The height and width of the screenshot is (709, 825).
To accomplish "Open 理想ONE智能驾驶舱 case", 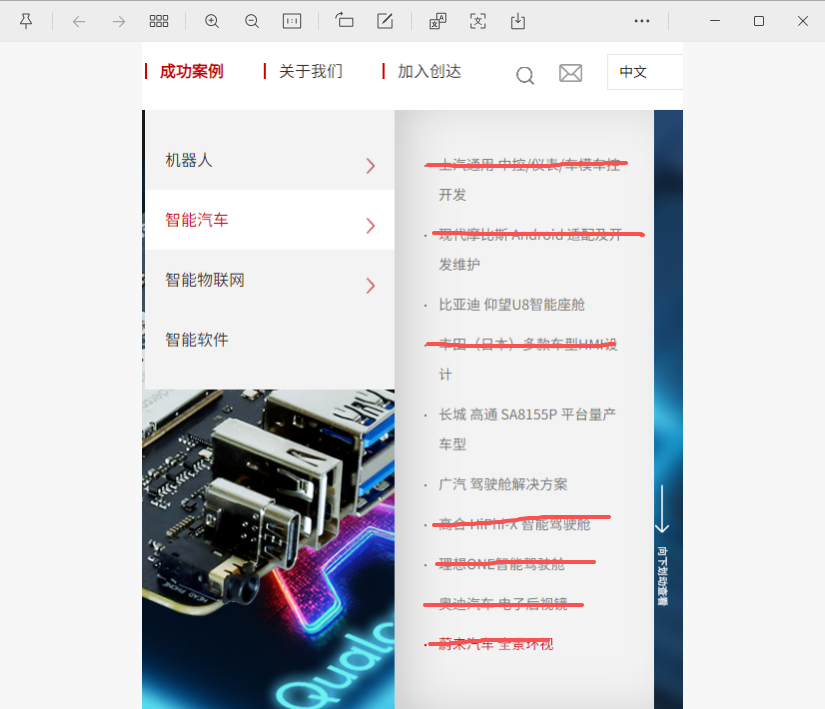I will tap(501, 564).
